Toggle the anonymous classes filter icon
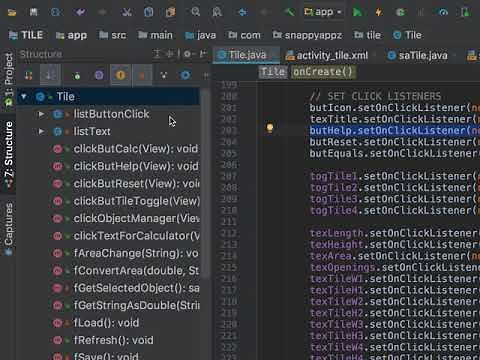The width and height of the screenshot is (480, 360). (164, 75)
